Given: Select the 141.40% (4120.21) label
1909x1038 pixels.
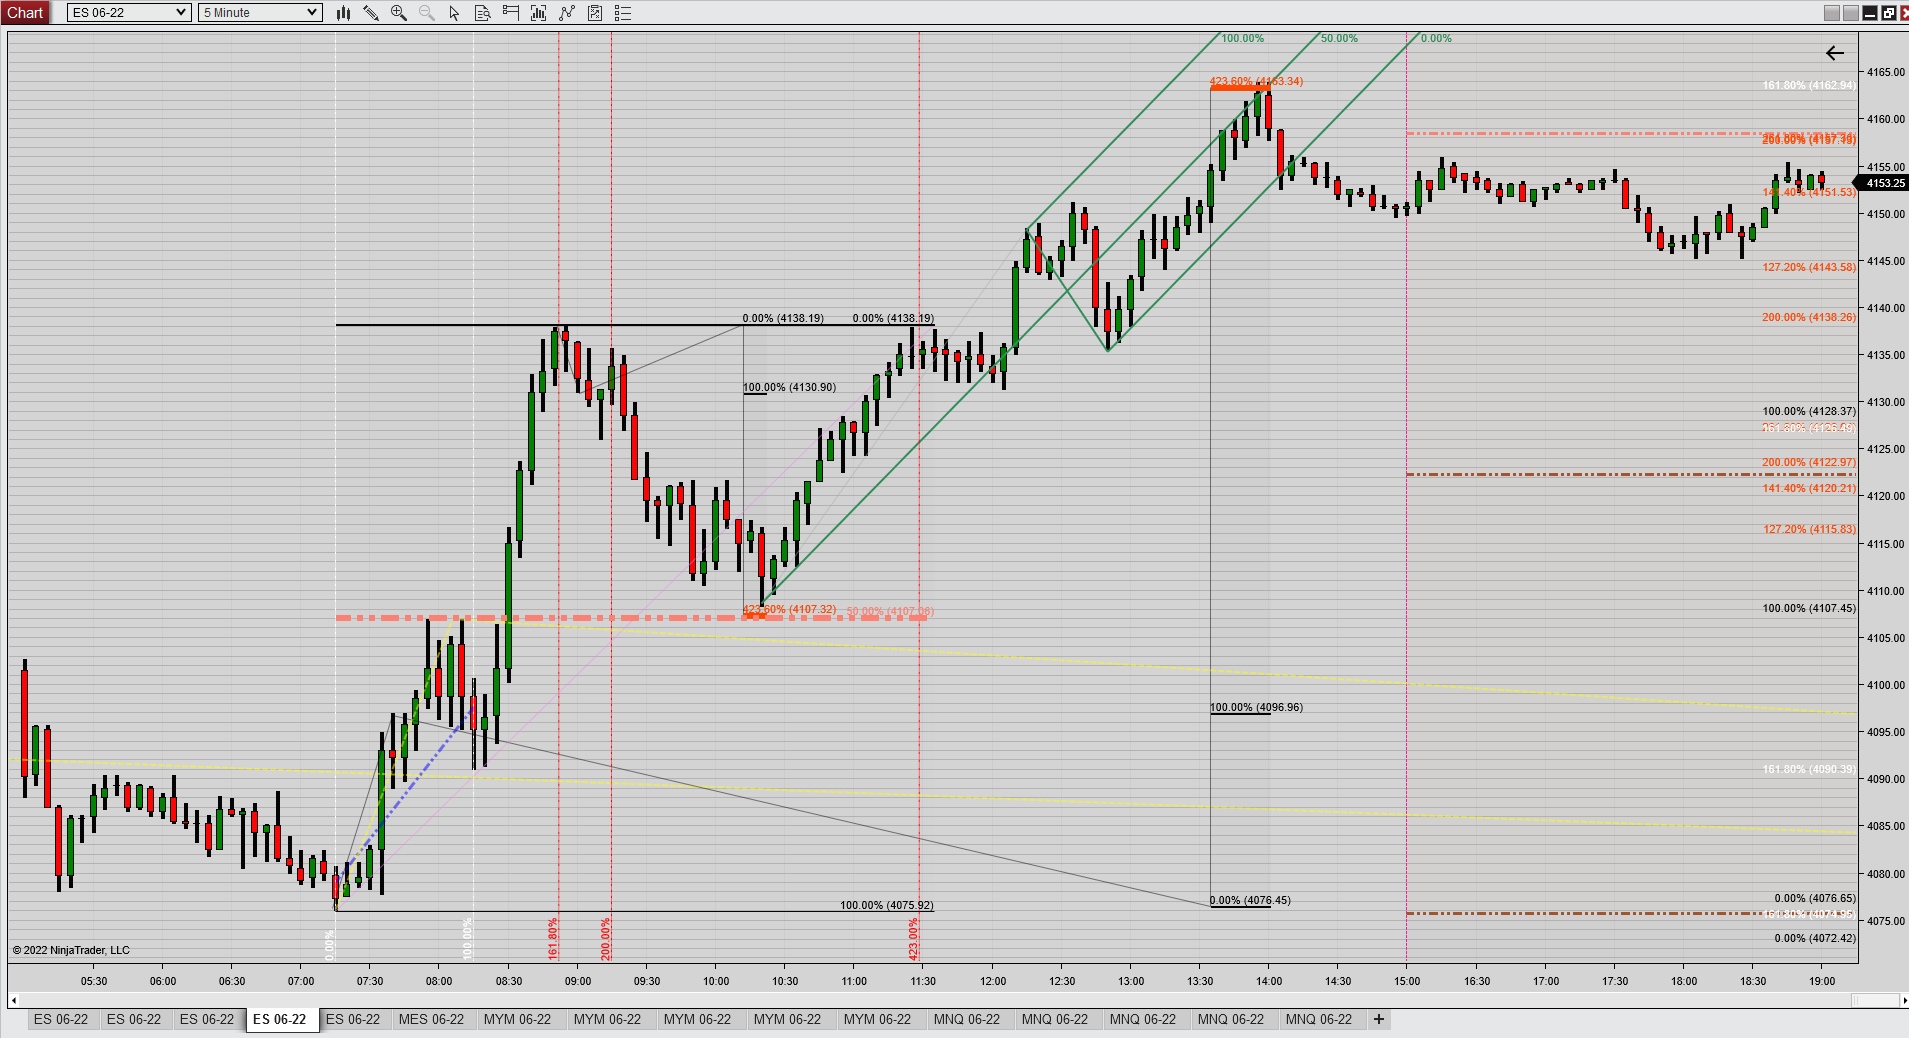Looking at the screenshot, I should coord(1809,488).
